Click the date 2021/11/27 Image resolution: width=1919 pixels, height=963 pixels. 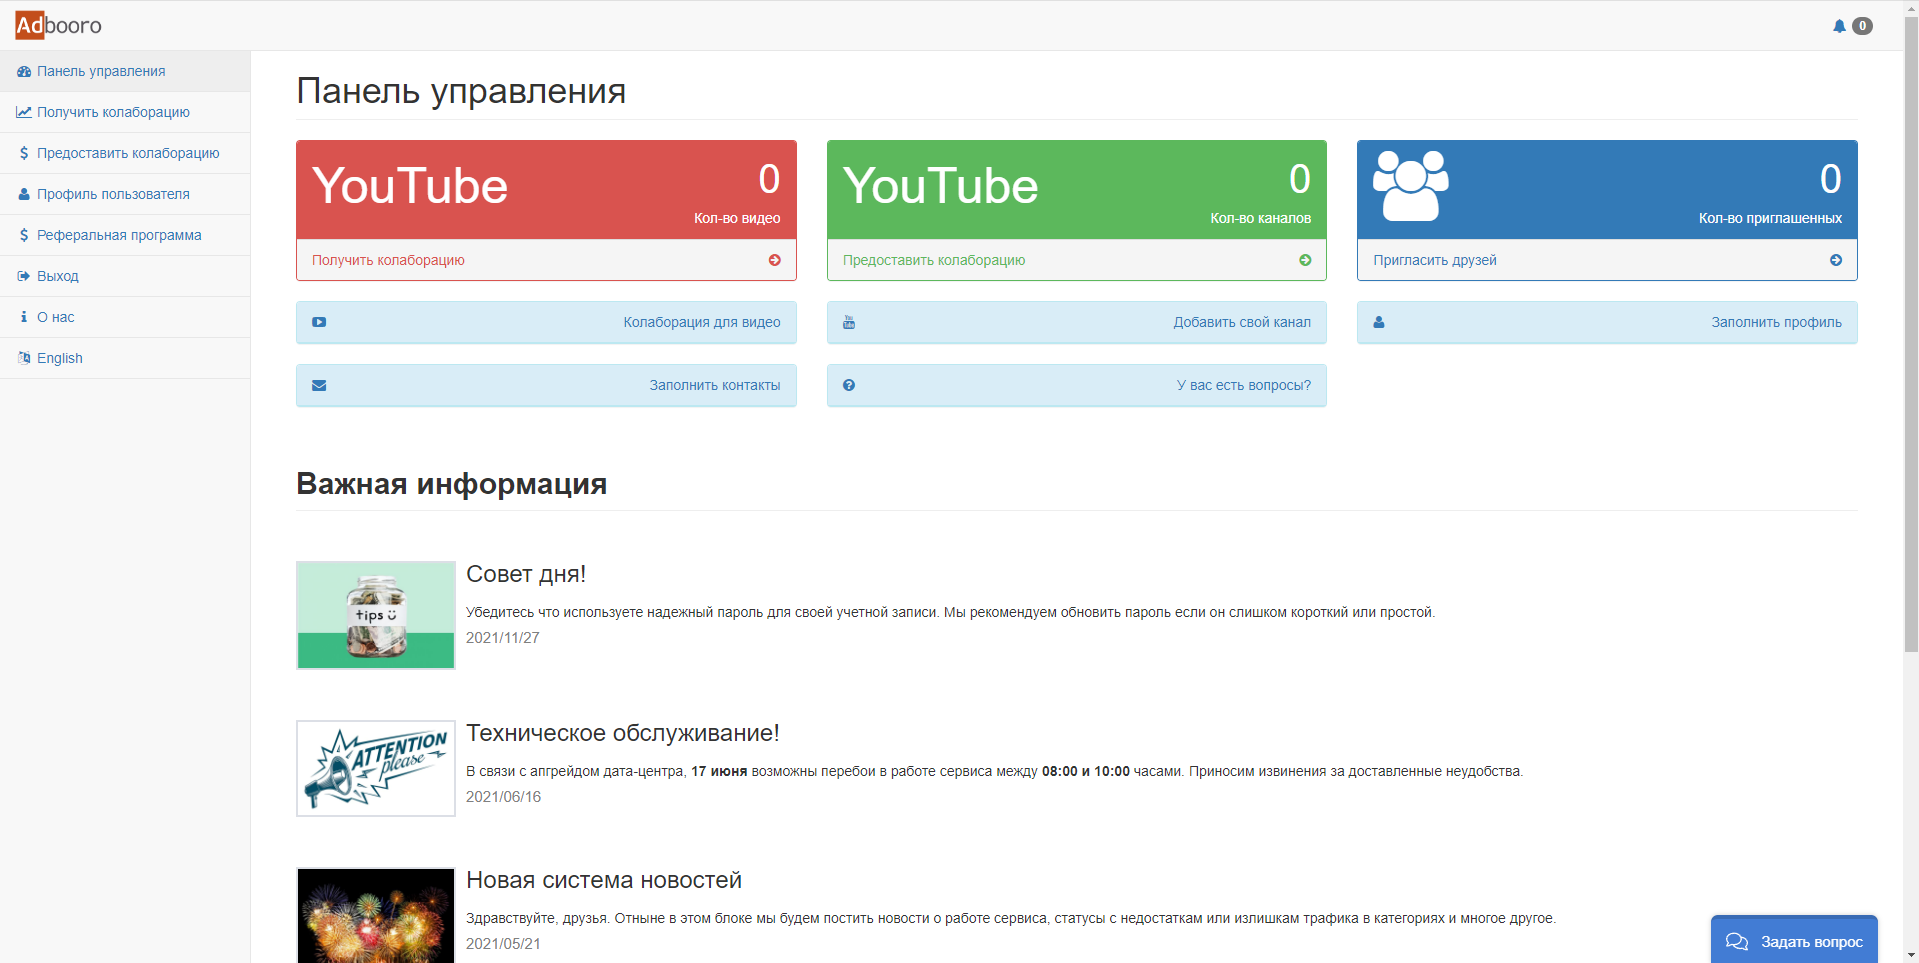pyautogui.click(x=503, y=638)
